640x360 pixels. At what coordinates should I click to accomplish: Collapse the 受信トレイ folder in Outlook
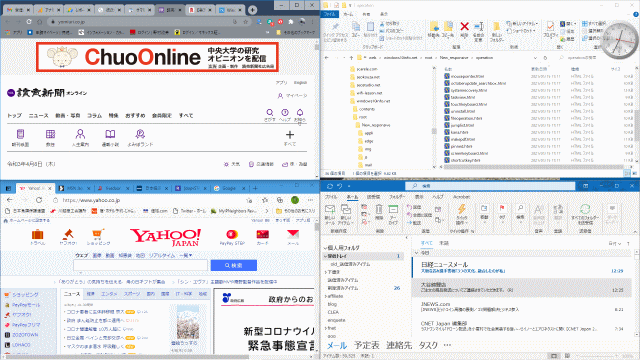(325, 256)
